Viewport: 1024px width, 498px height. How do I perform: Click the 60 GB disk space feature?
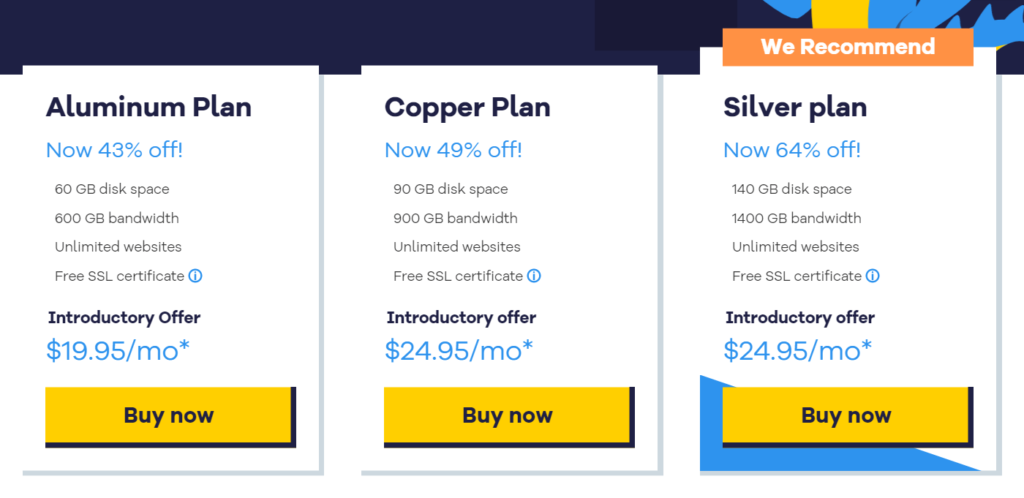112,189
